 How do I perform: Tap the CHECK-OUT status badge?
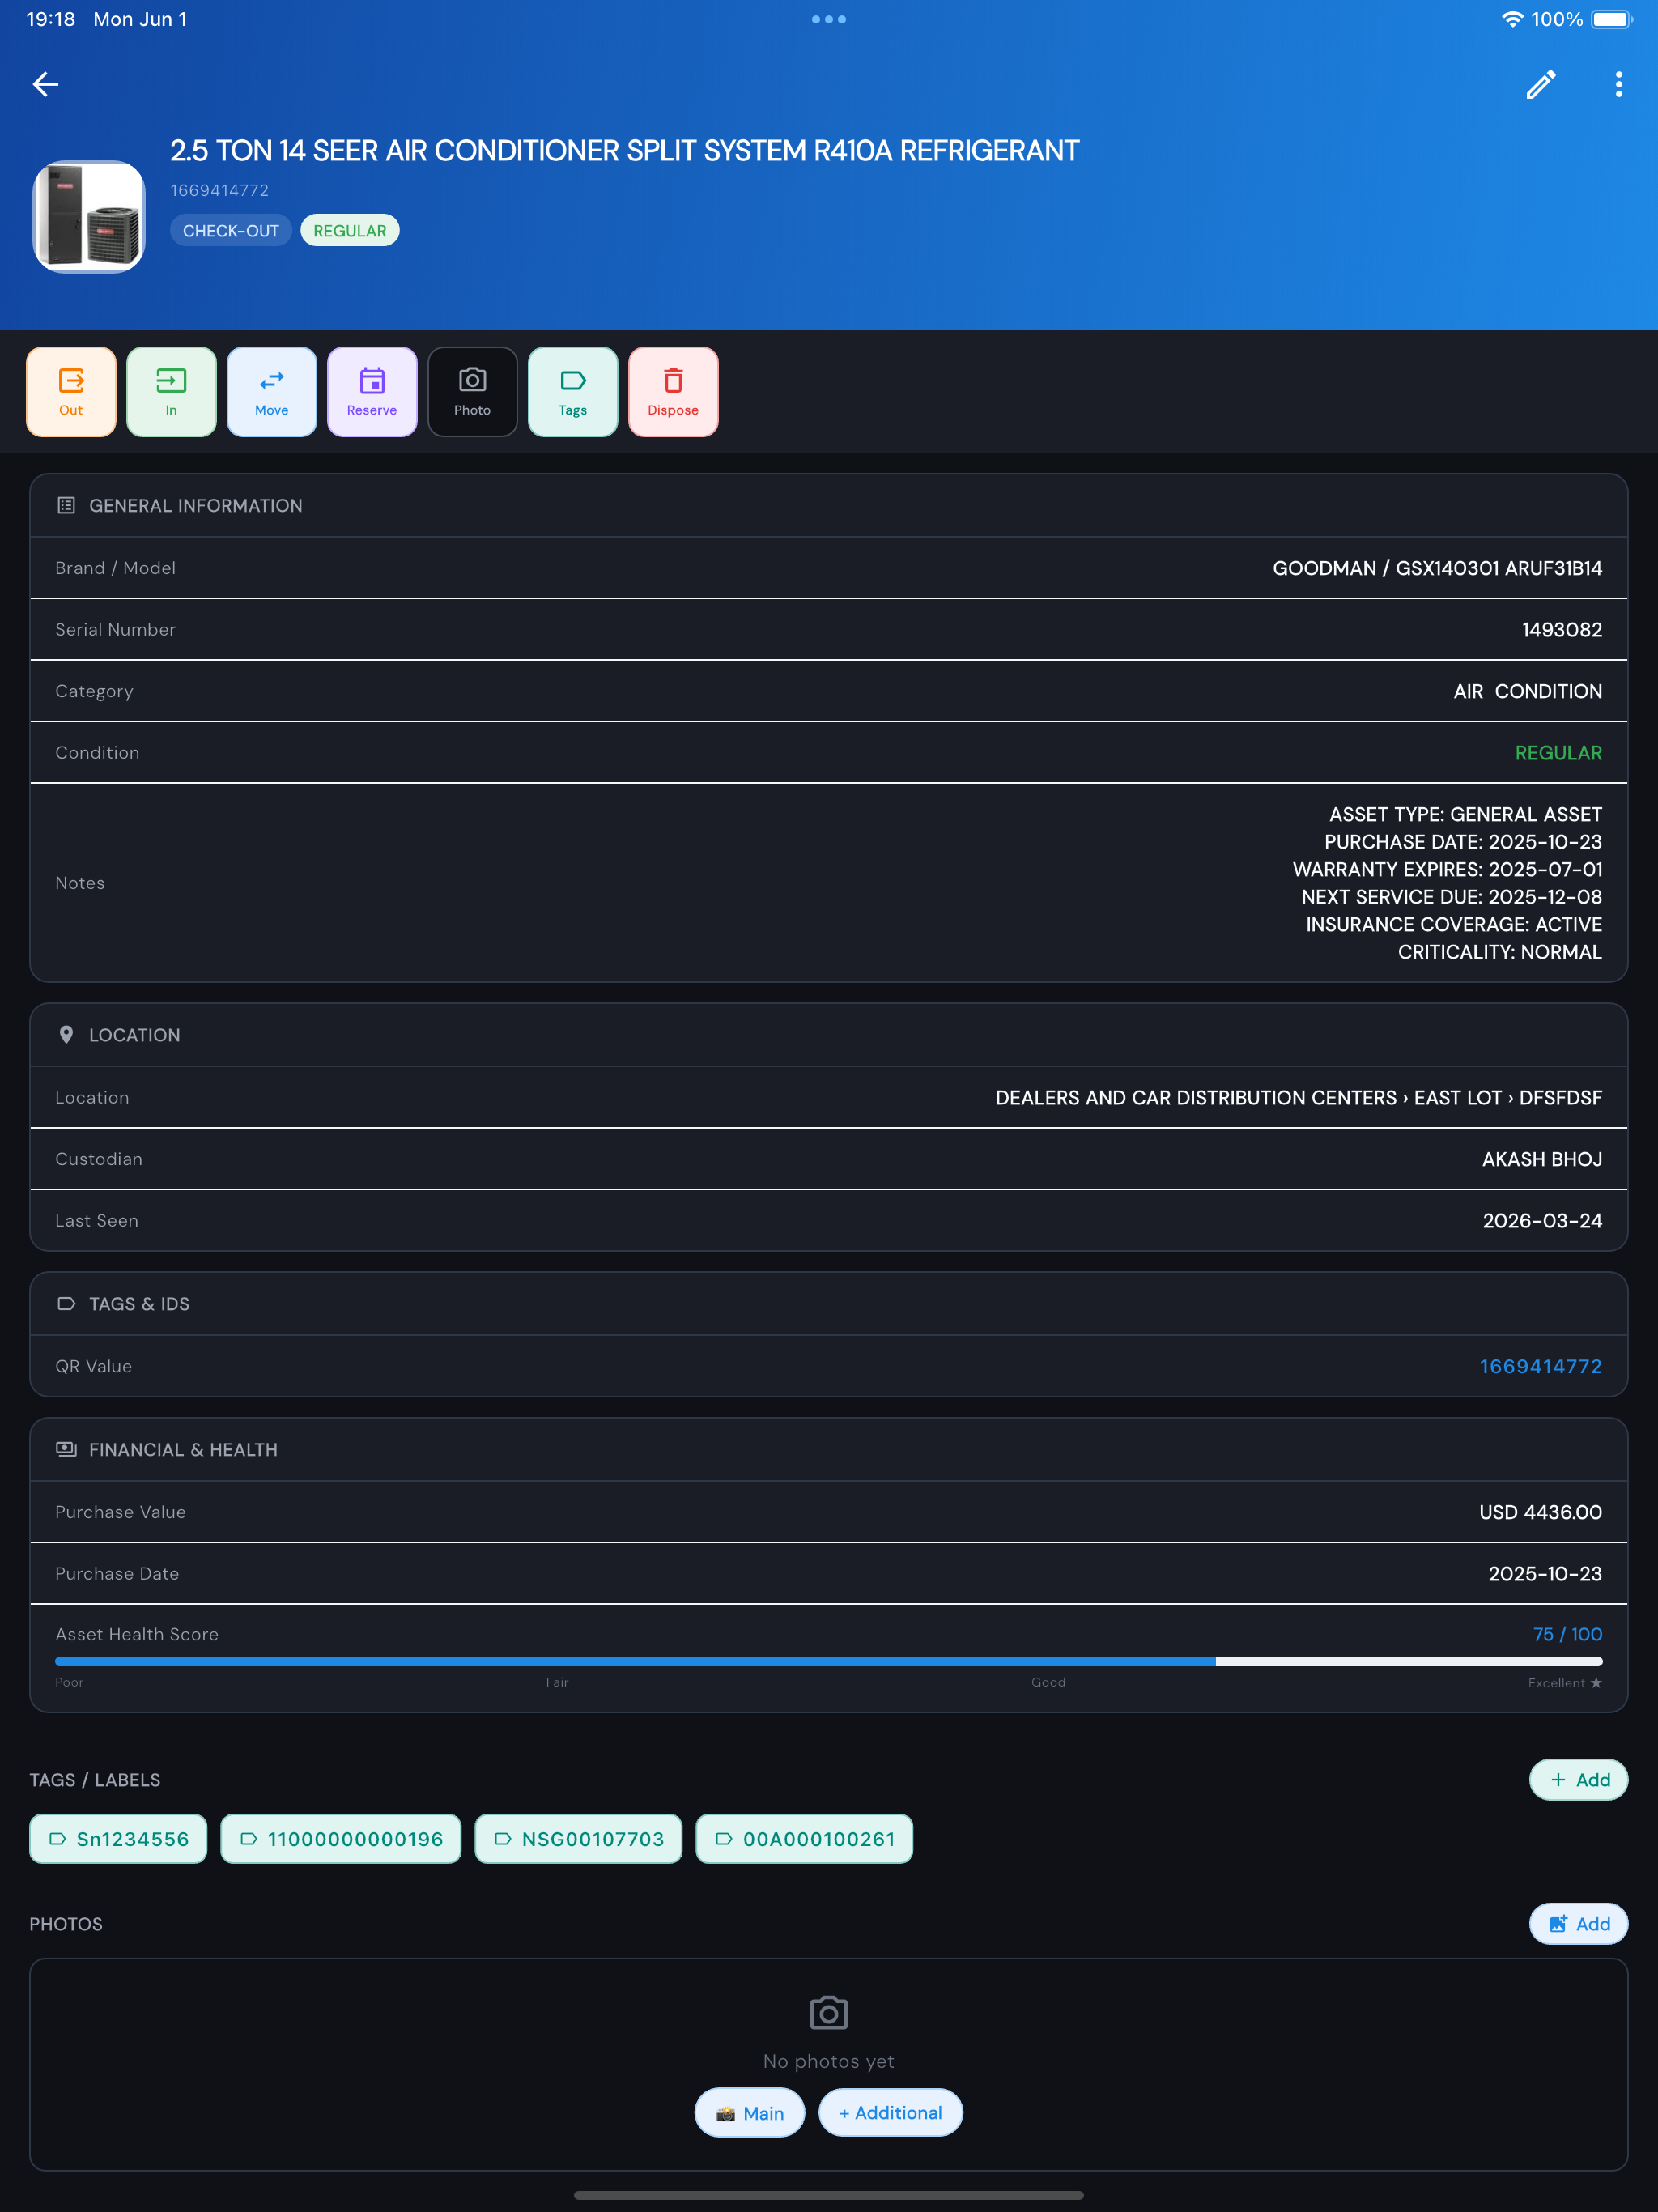[x=231, y=231]
